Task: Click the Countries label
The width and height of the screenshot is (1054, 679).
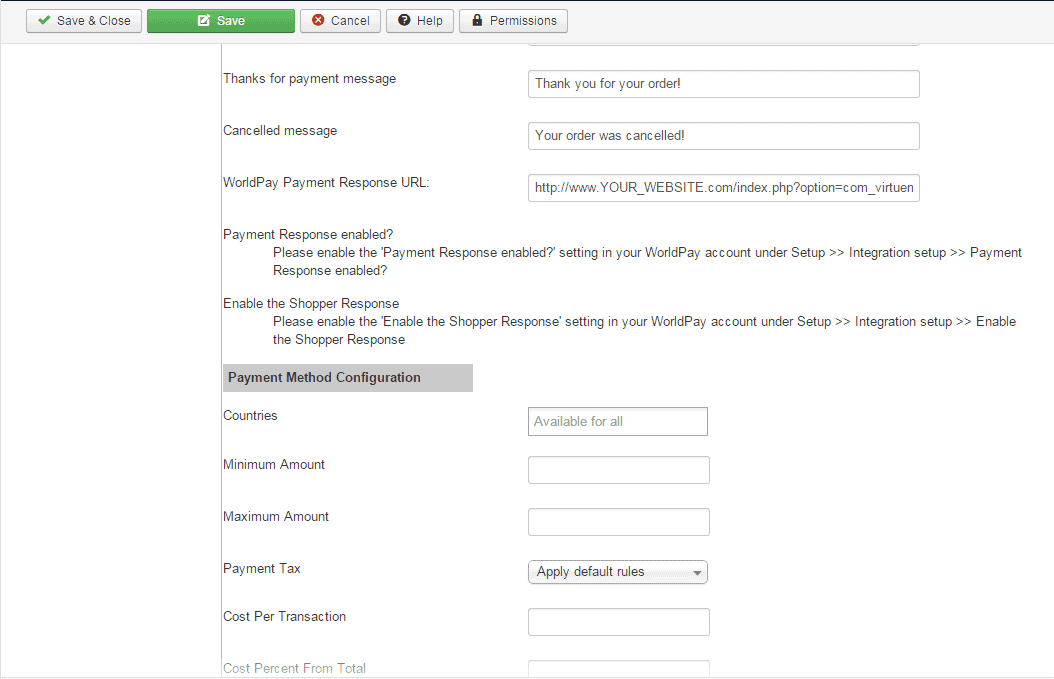Action: click(250, 415)
